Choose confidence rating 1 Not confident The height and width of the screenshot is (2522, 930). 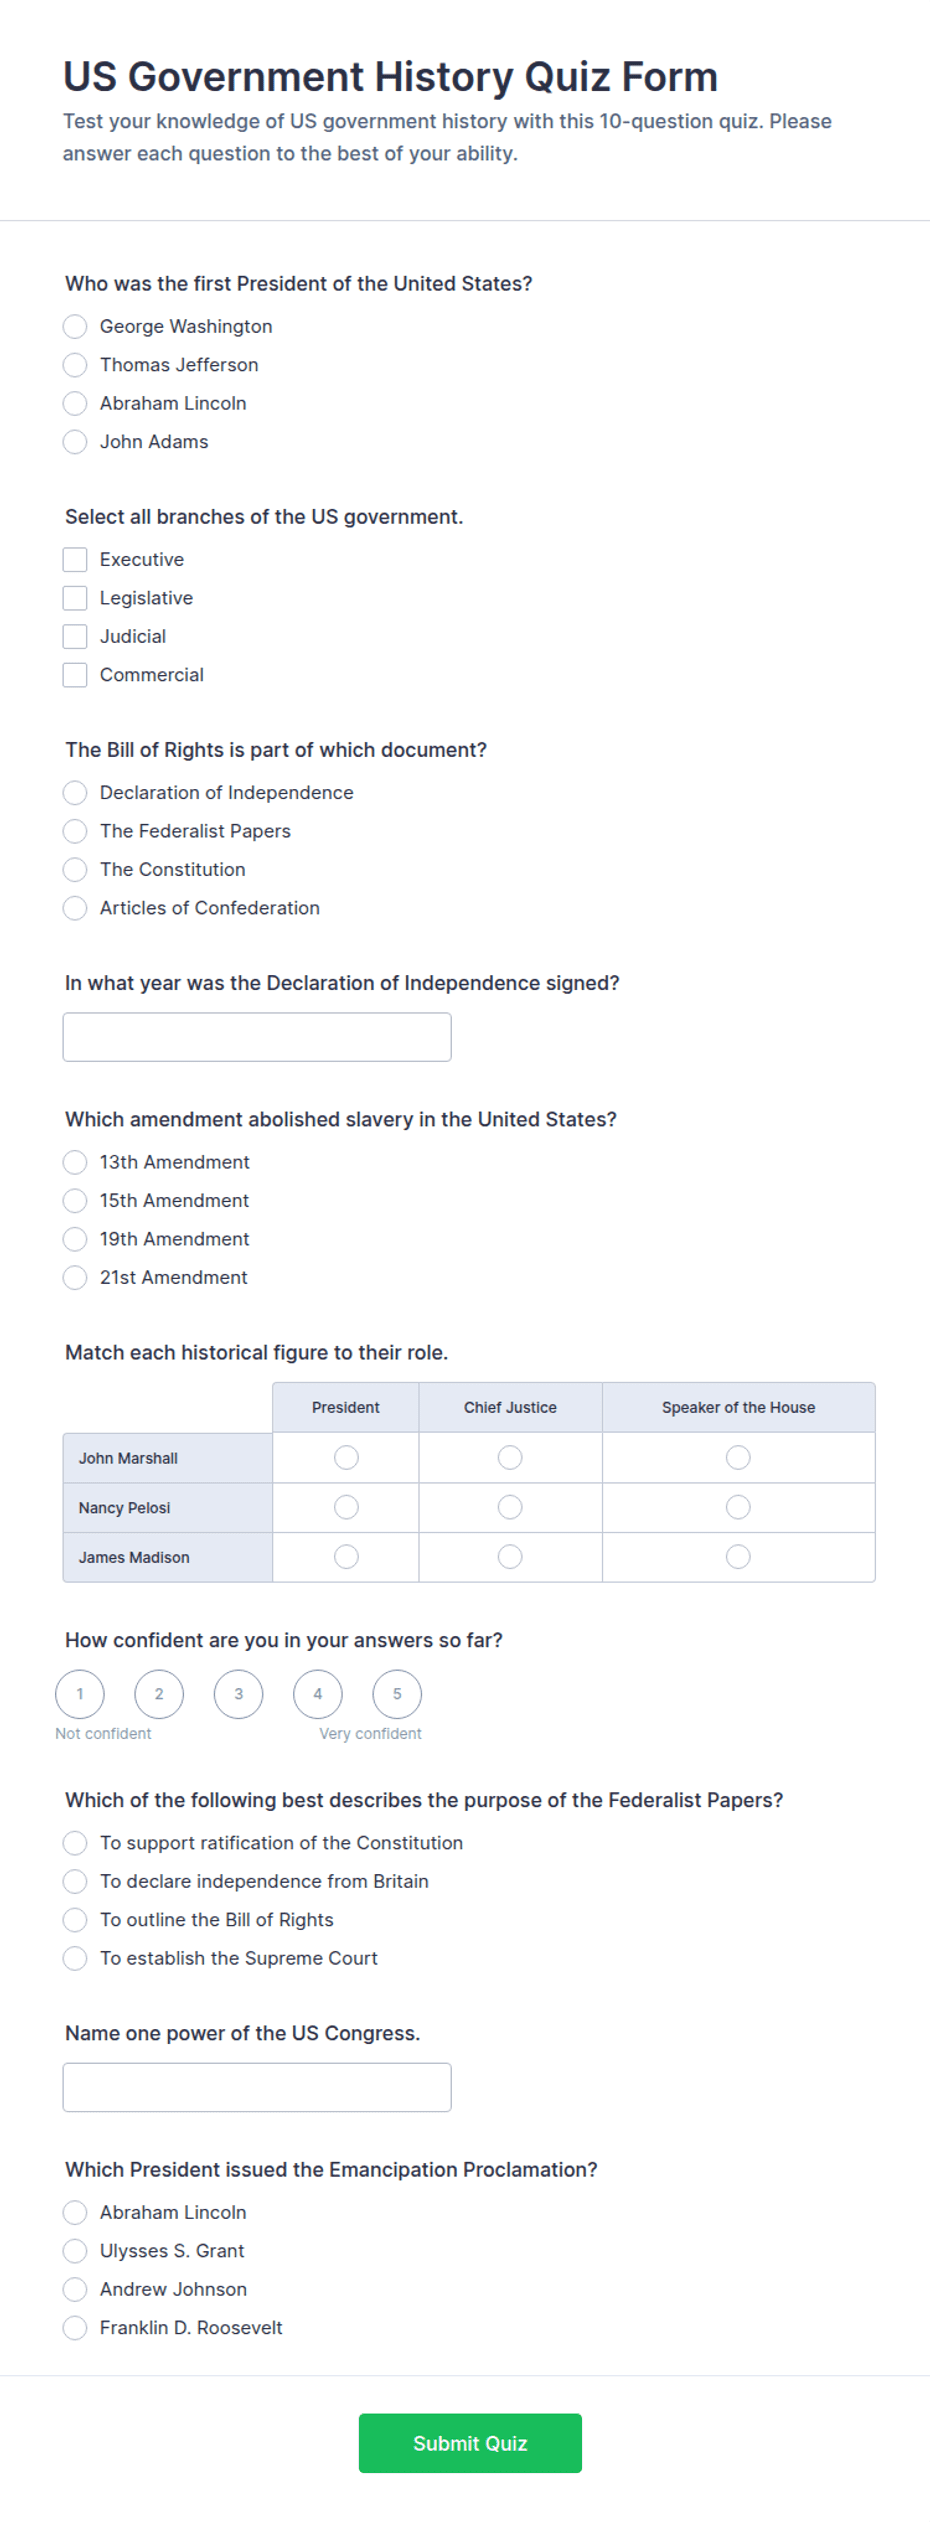coord(80,1694)
